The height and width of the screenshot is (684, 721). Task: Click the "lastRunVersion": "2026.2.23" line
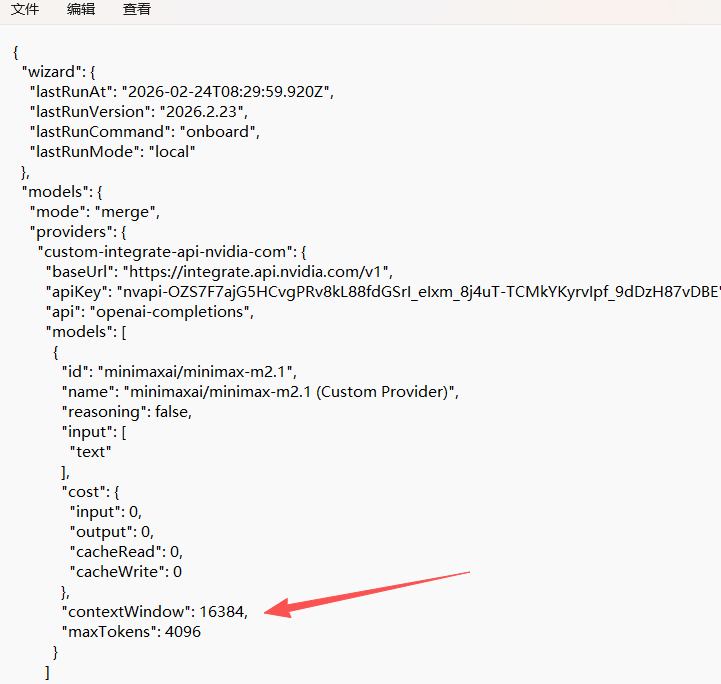point(139,112)
